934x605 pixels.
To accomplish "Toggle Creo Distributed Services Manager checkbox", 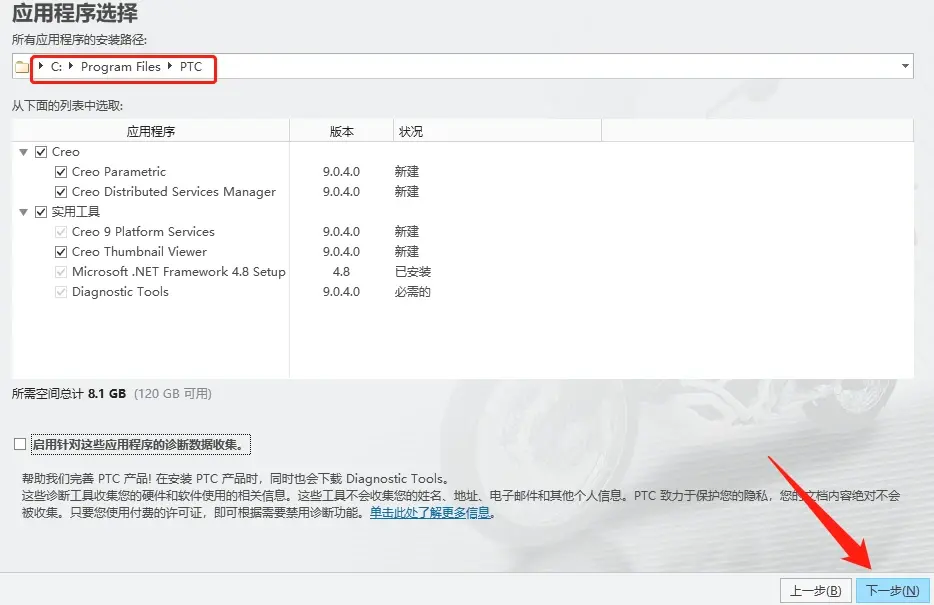I will click(x=61, y=192).
